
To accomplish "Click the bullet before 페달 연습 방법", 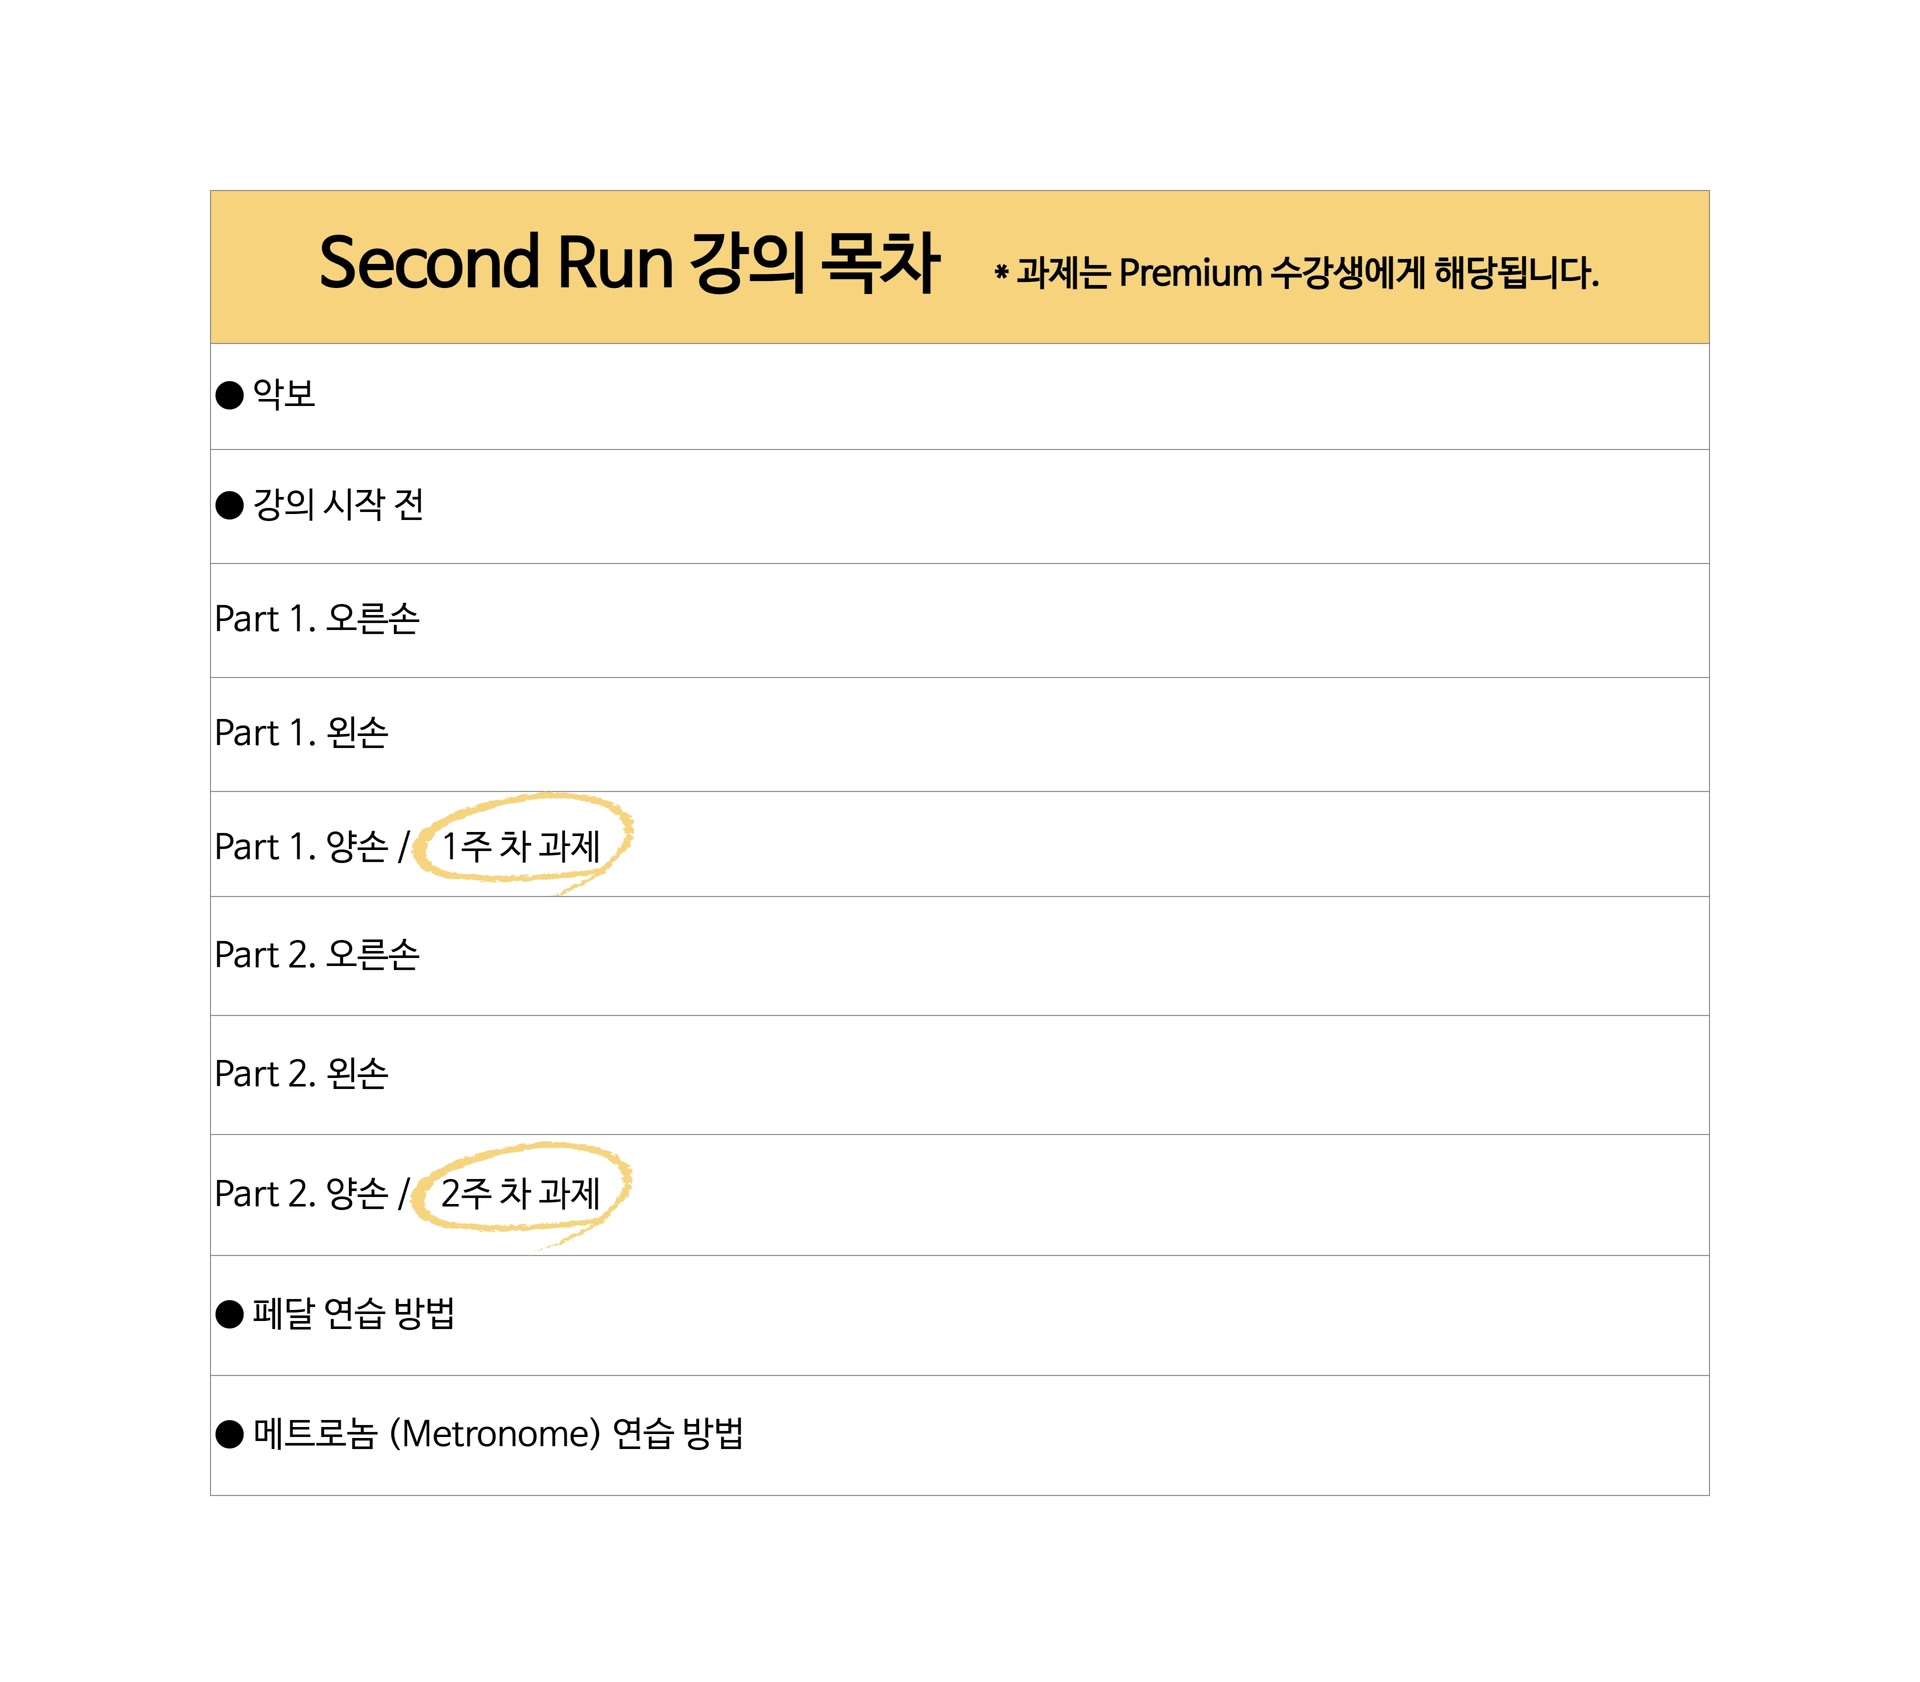I will pyautogui.click(x=230, y=1314).
